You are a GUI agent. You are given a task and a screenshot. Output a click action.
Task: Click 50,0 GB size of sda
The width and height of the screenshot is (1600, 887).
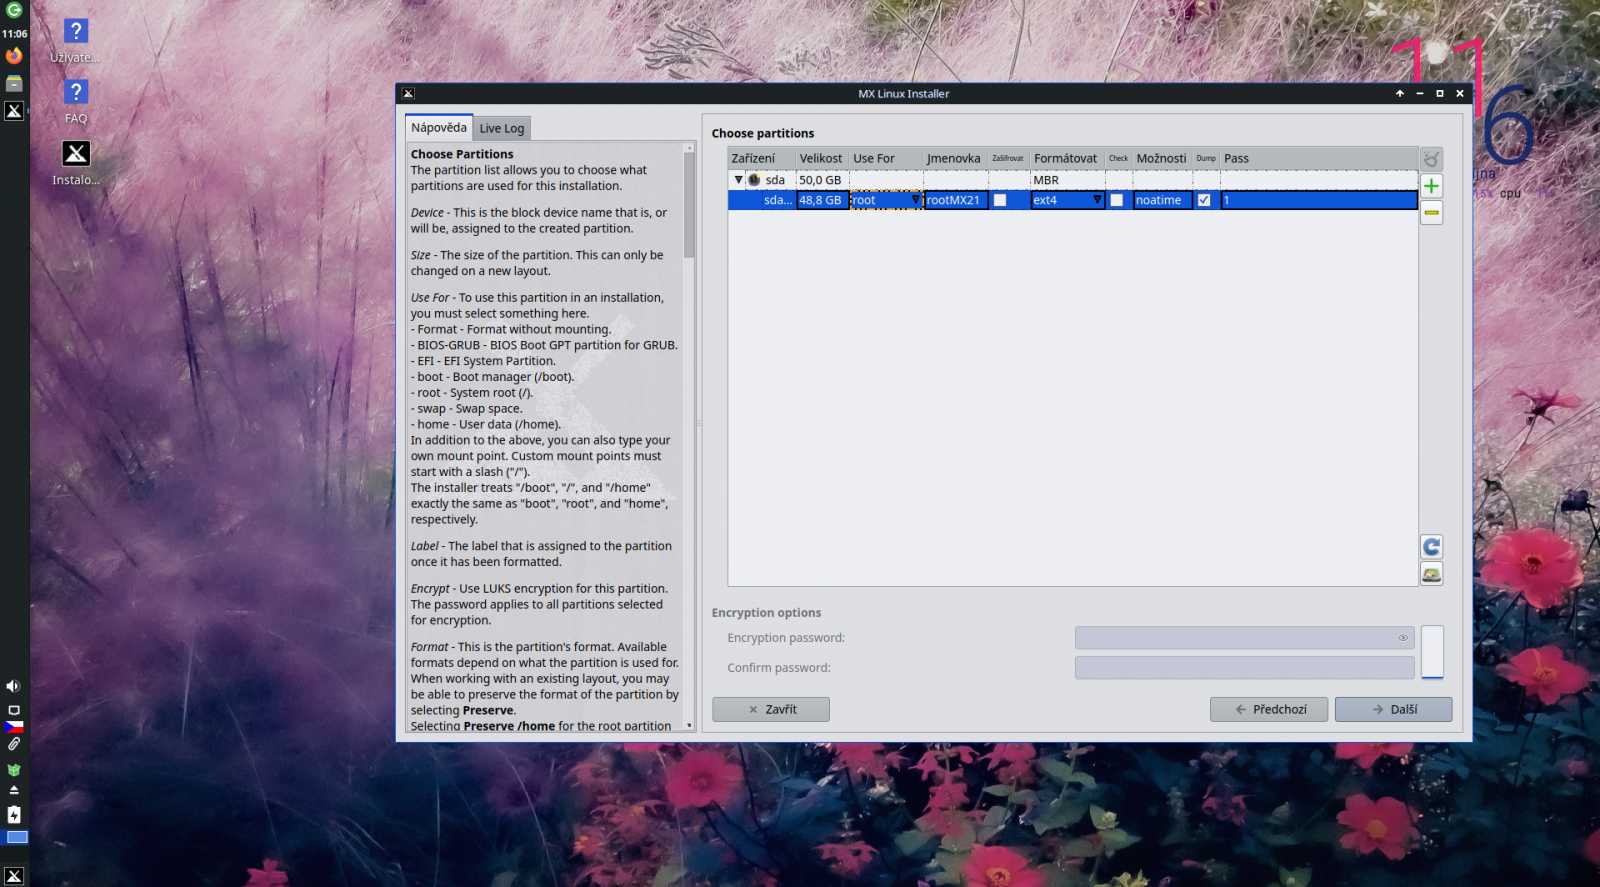820,180
